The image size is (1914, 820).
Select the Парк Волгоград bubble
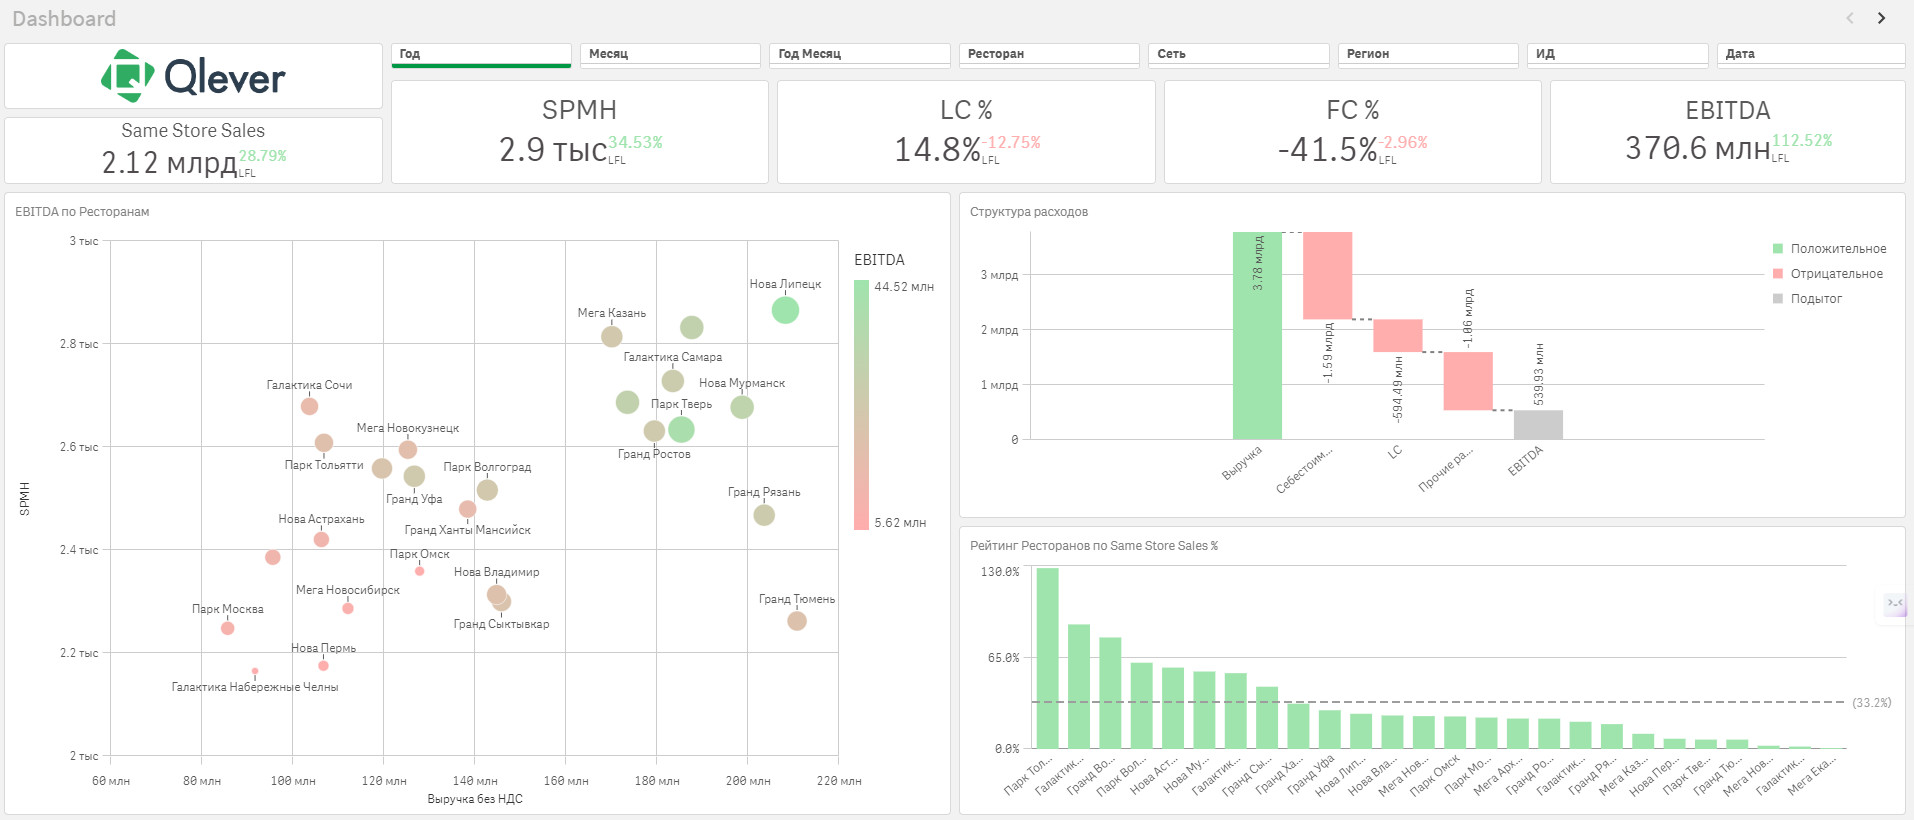(x=487, y=490)
